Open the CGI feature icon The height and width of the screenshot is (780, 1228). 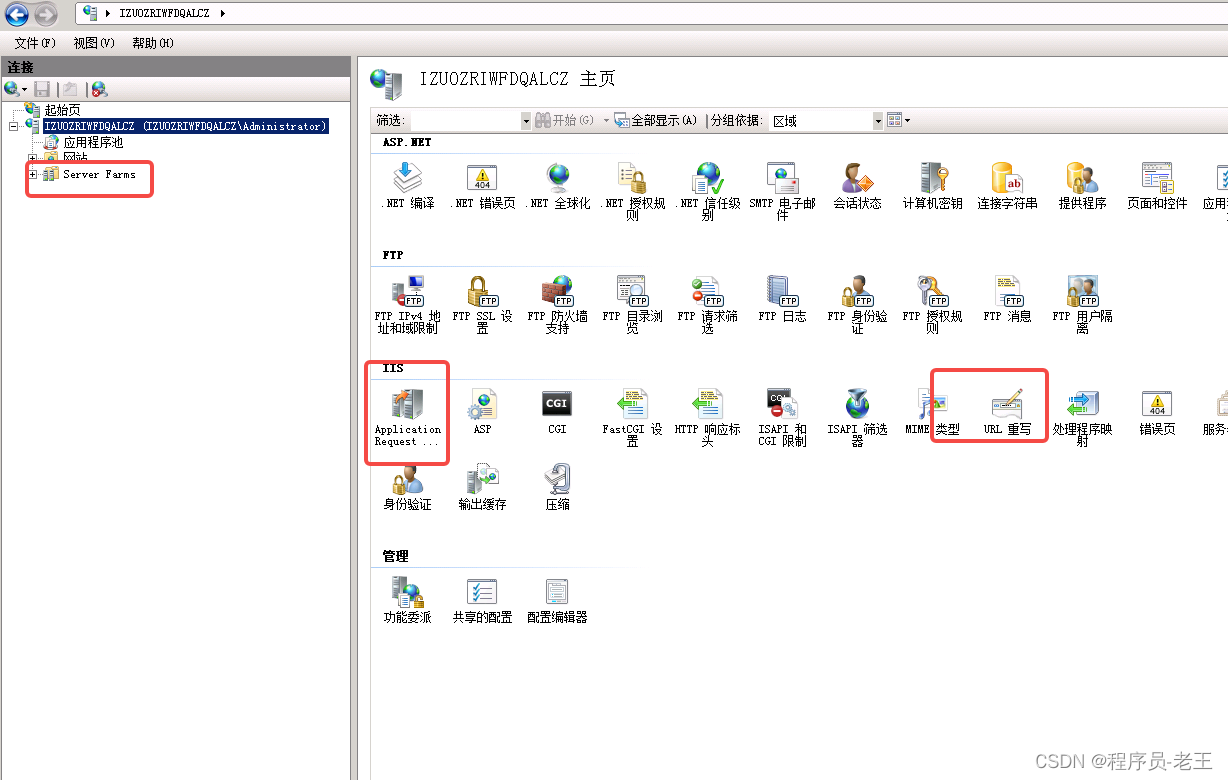557,412
